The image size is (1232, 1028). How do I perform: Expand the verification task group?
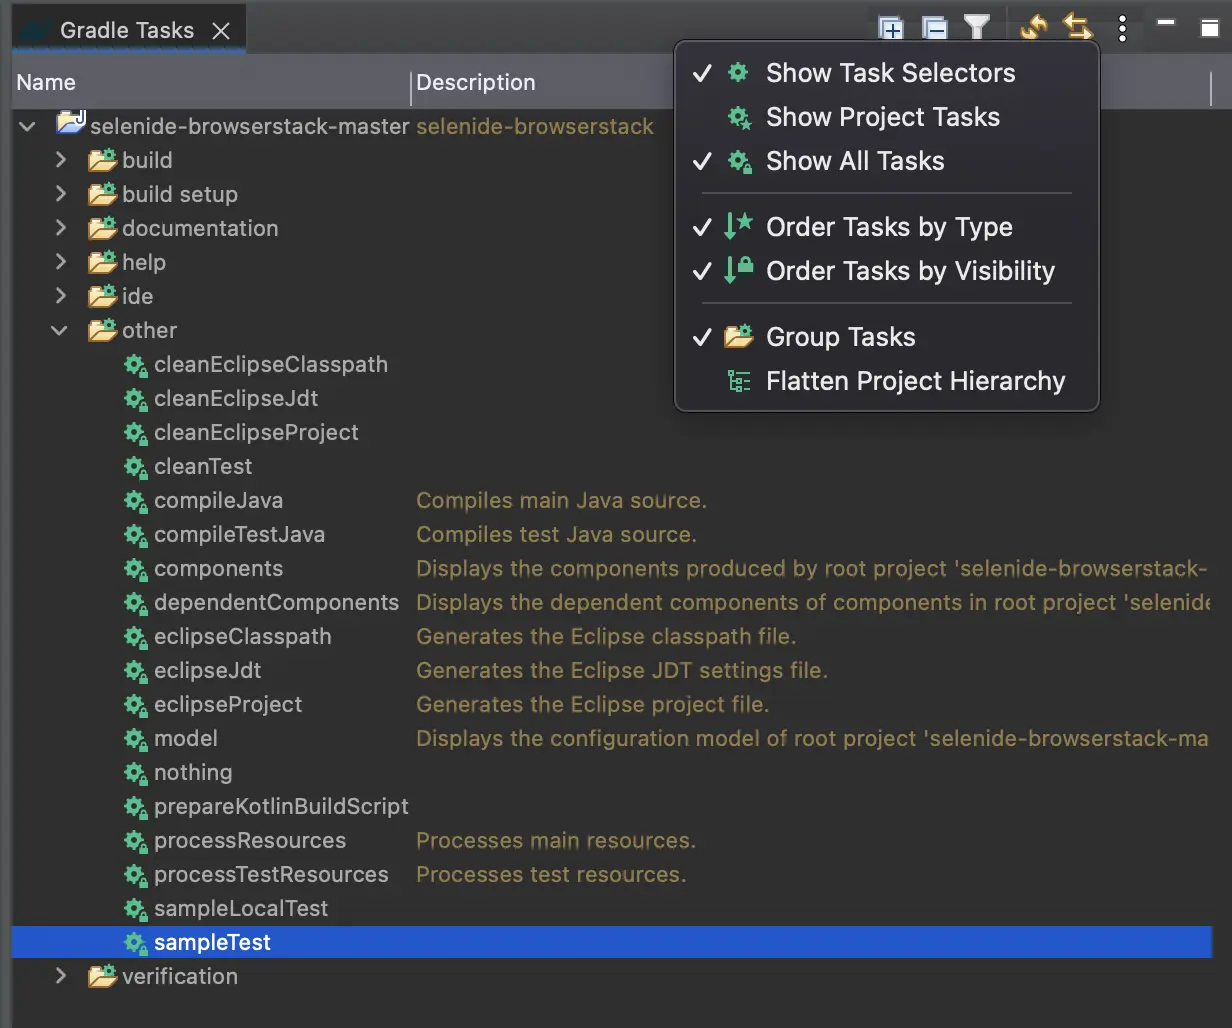coord(61,976)
